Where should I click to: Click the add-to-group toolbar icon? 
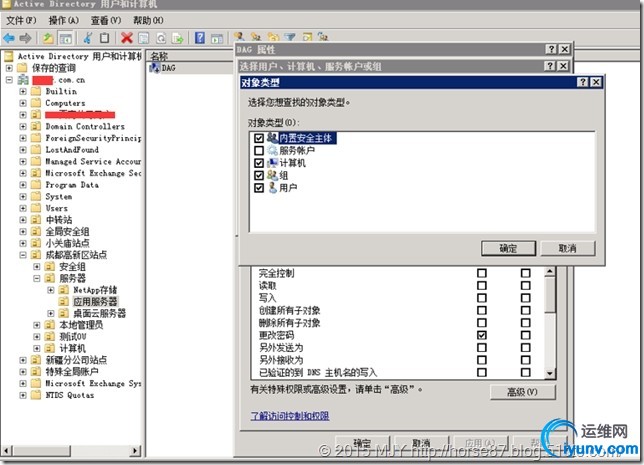click(x=323, y=37)
